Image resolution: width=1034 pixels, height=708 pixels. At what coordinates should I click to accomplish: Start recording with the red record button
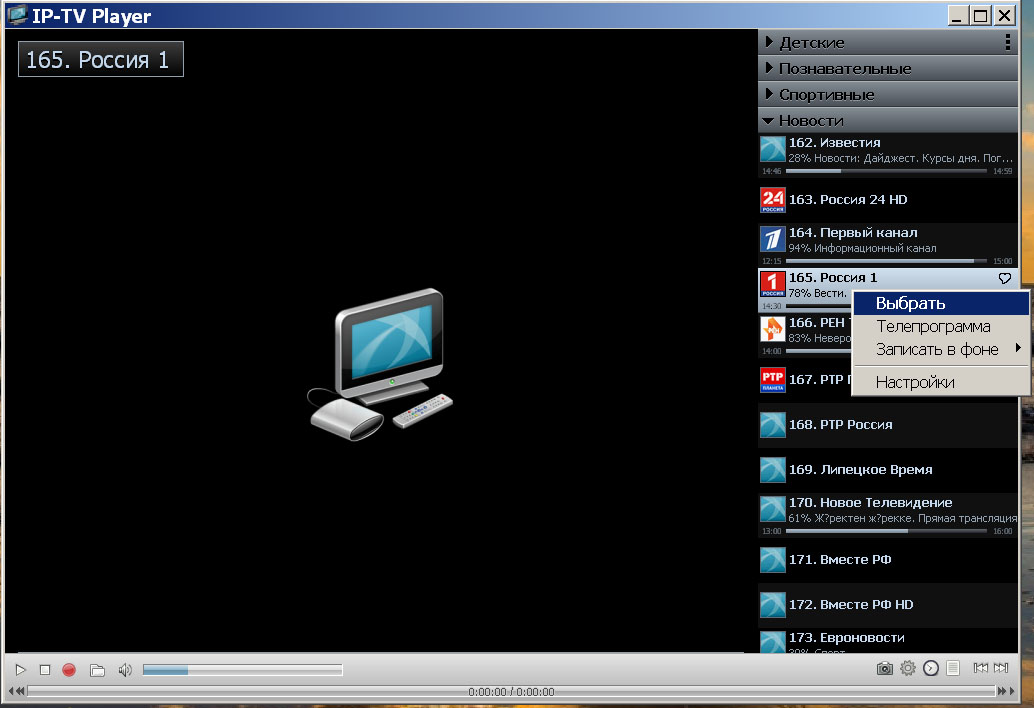(69, 670)
